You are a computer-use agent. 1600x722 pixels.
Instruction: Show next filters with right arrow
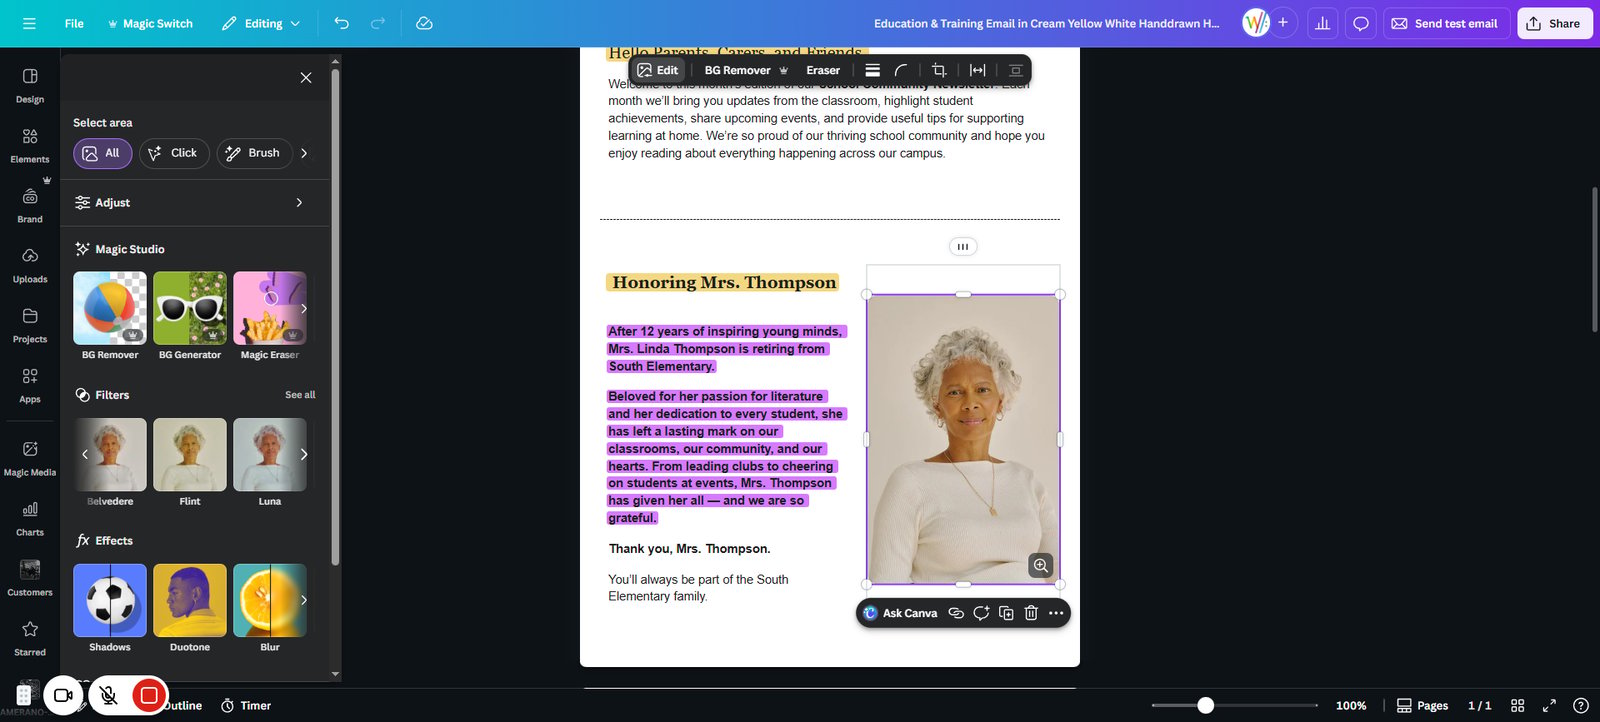304,454
